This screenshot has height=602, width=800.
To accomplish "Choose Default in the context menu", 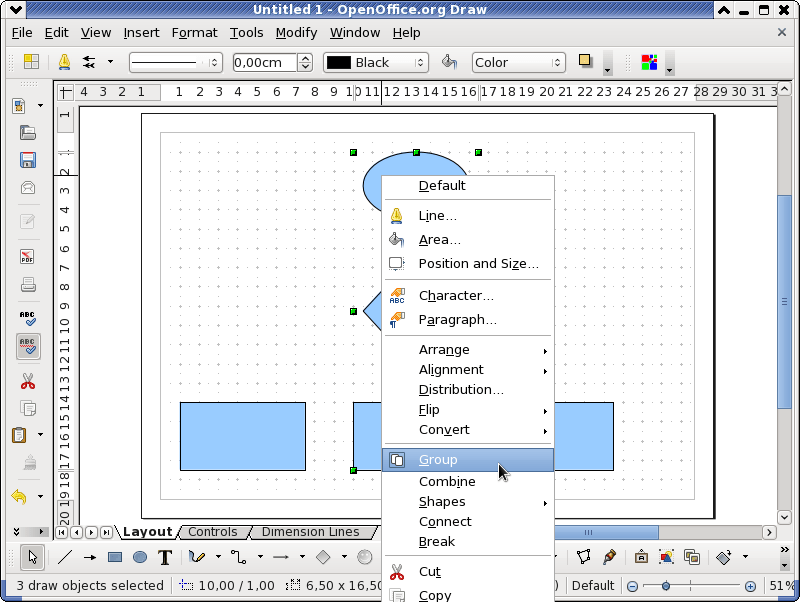I will pyautogui.click(x=468, y=186).
